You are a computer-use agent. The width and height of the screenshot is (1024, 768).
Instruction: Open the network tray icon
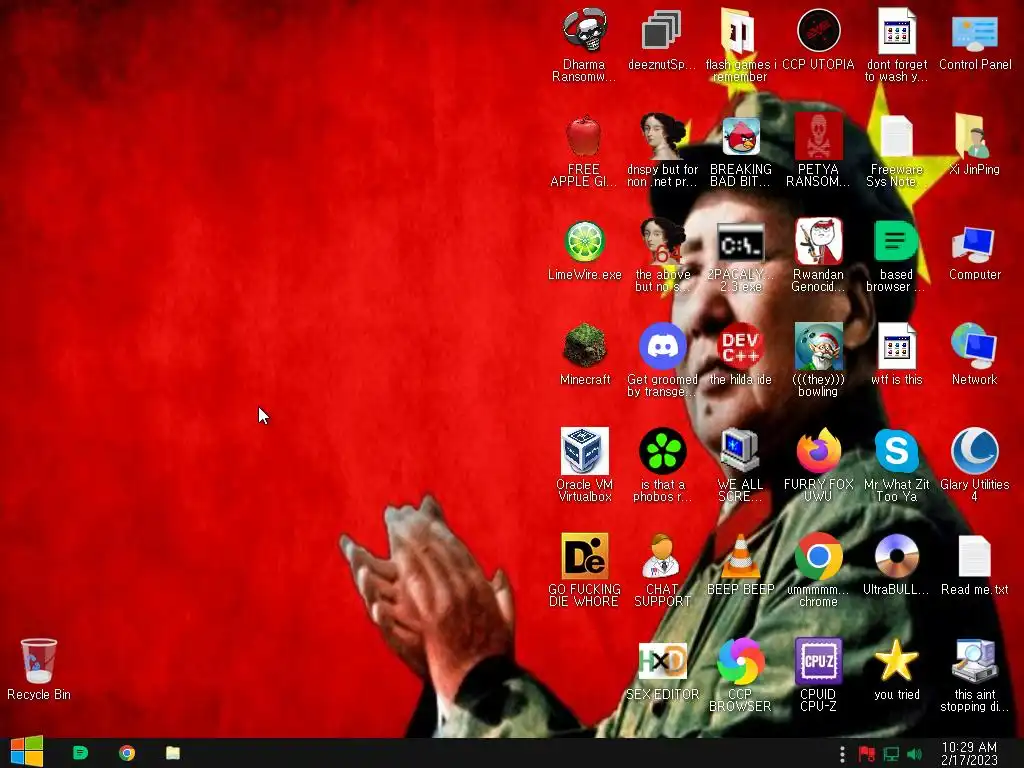pos(891,754)
